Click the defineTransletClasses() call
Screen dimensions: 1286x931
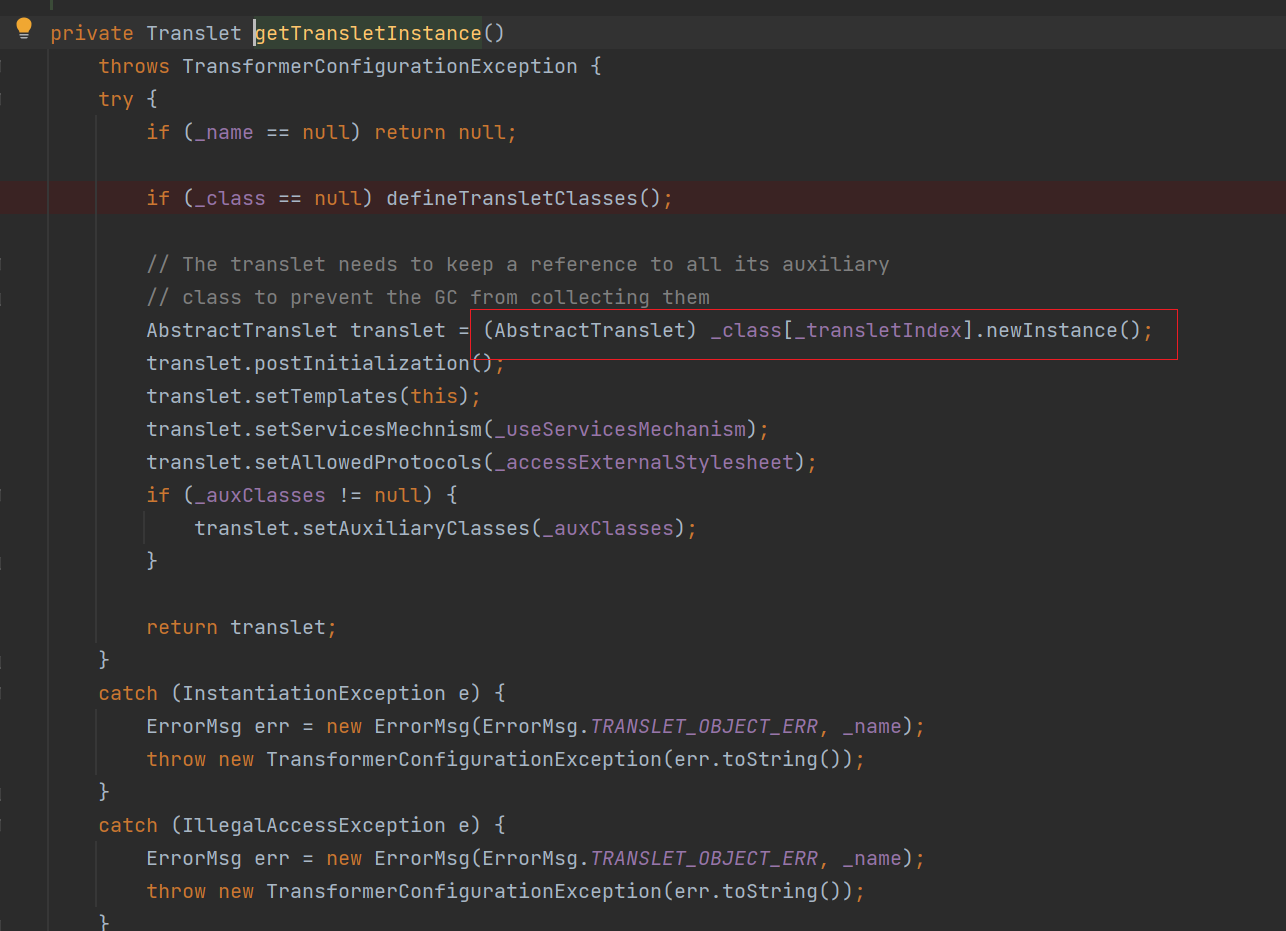point(524,198)
